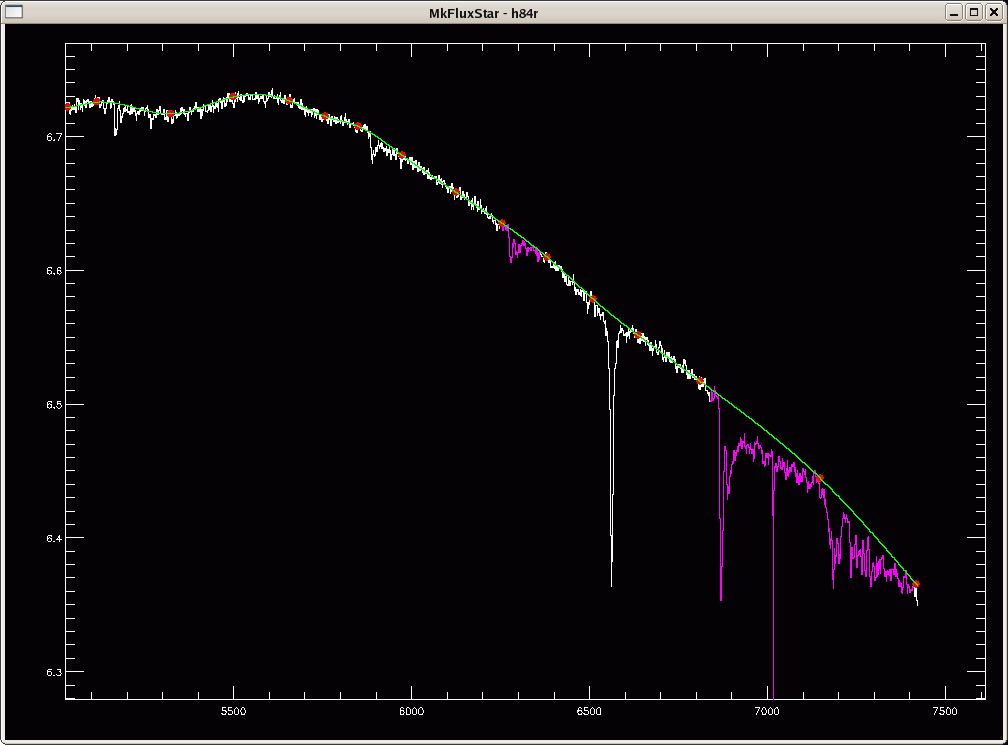
Task: Click red point just before first magenta dip
Action: (503, 223)
